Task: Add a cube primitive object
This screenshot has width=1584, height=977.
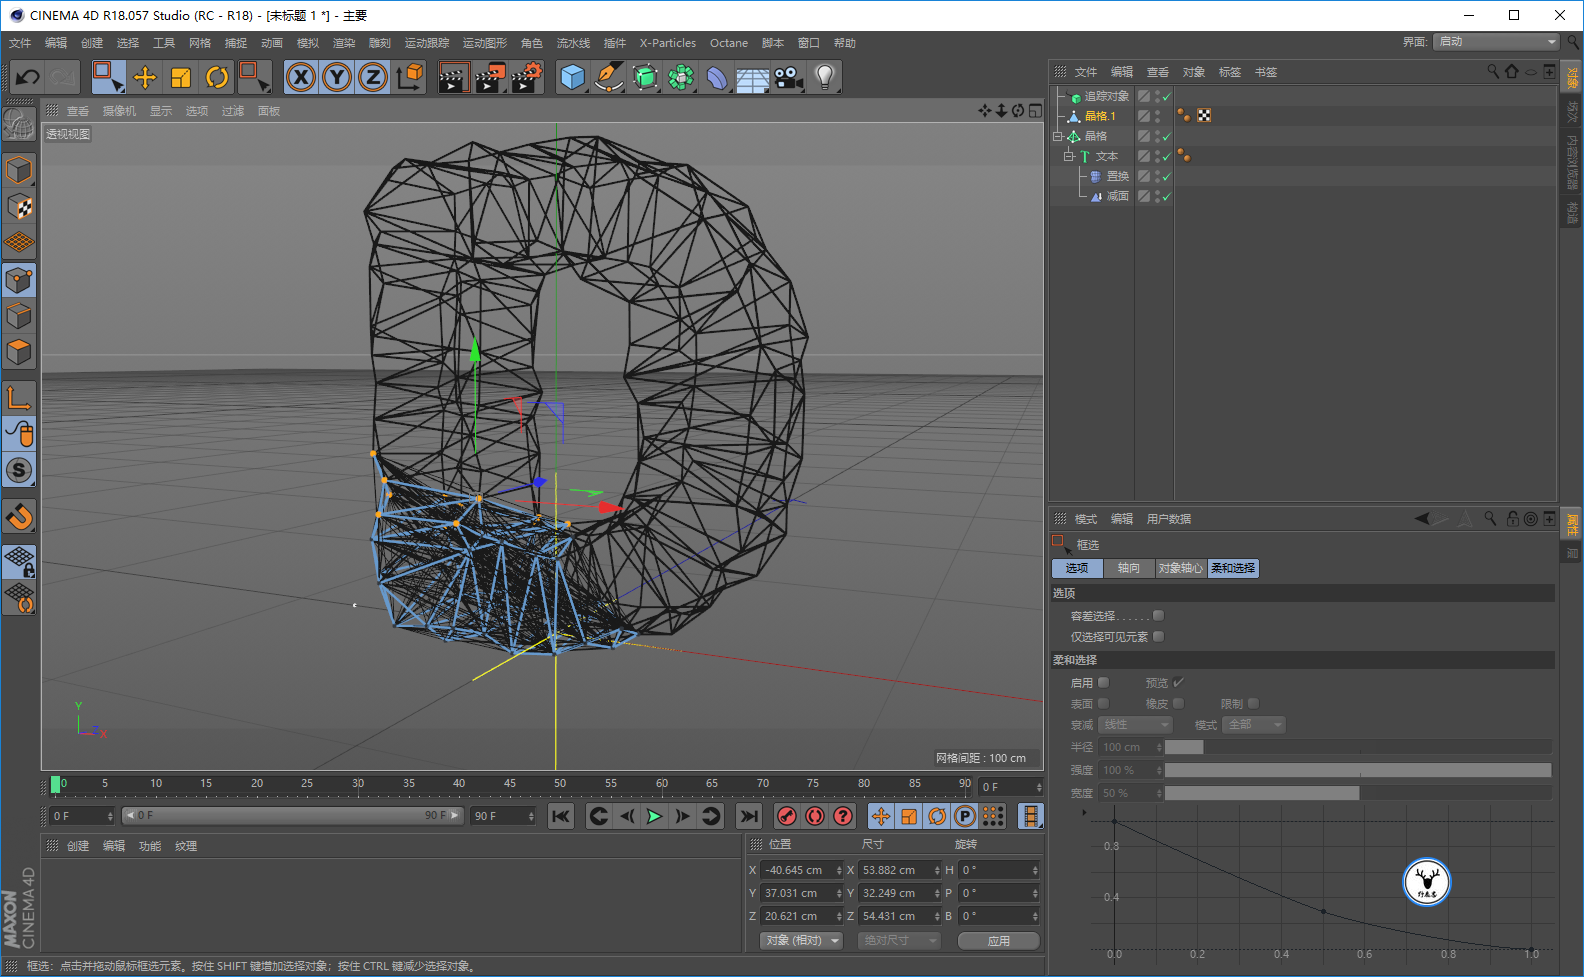Action: [573, 77]
